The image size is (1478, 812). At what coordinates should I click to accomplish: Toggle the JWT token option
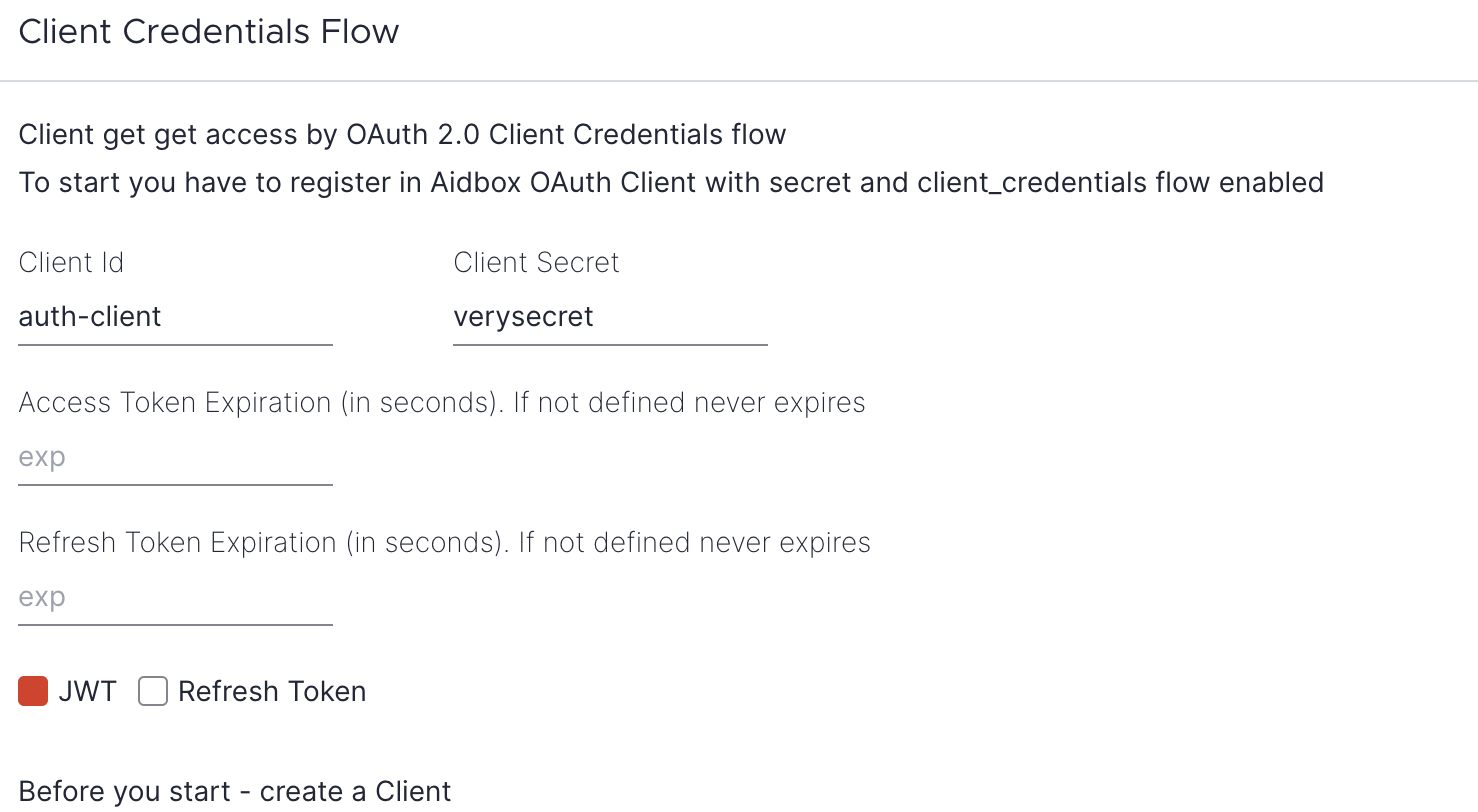(31, 691)
